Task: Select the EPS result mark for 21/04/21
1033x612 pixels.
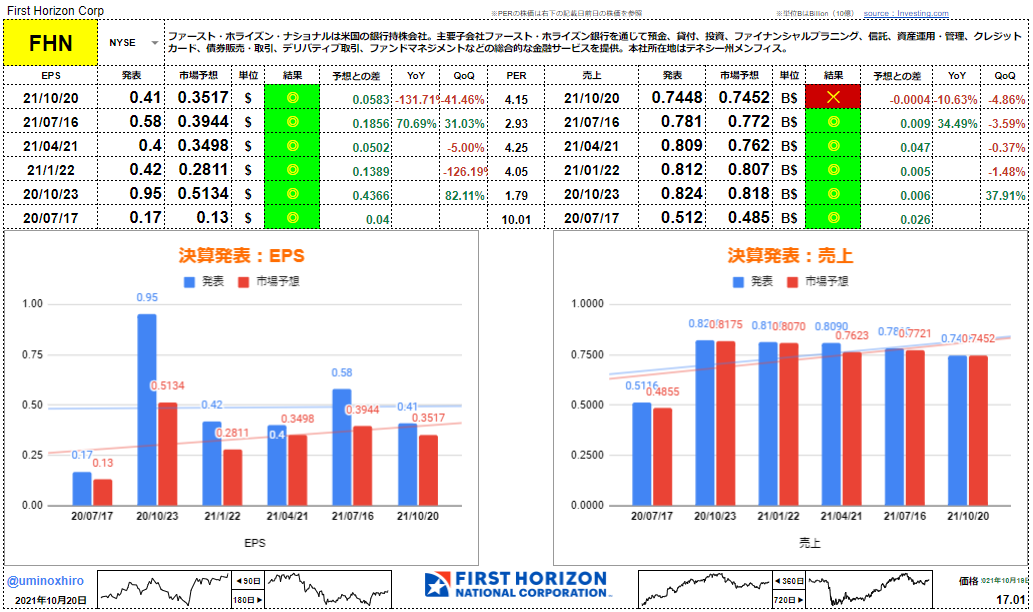Action: click(x=293, y=146)
